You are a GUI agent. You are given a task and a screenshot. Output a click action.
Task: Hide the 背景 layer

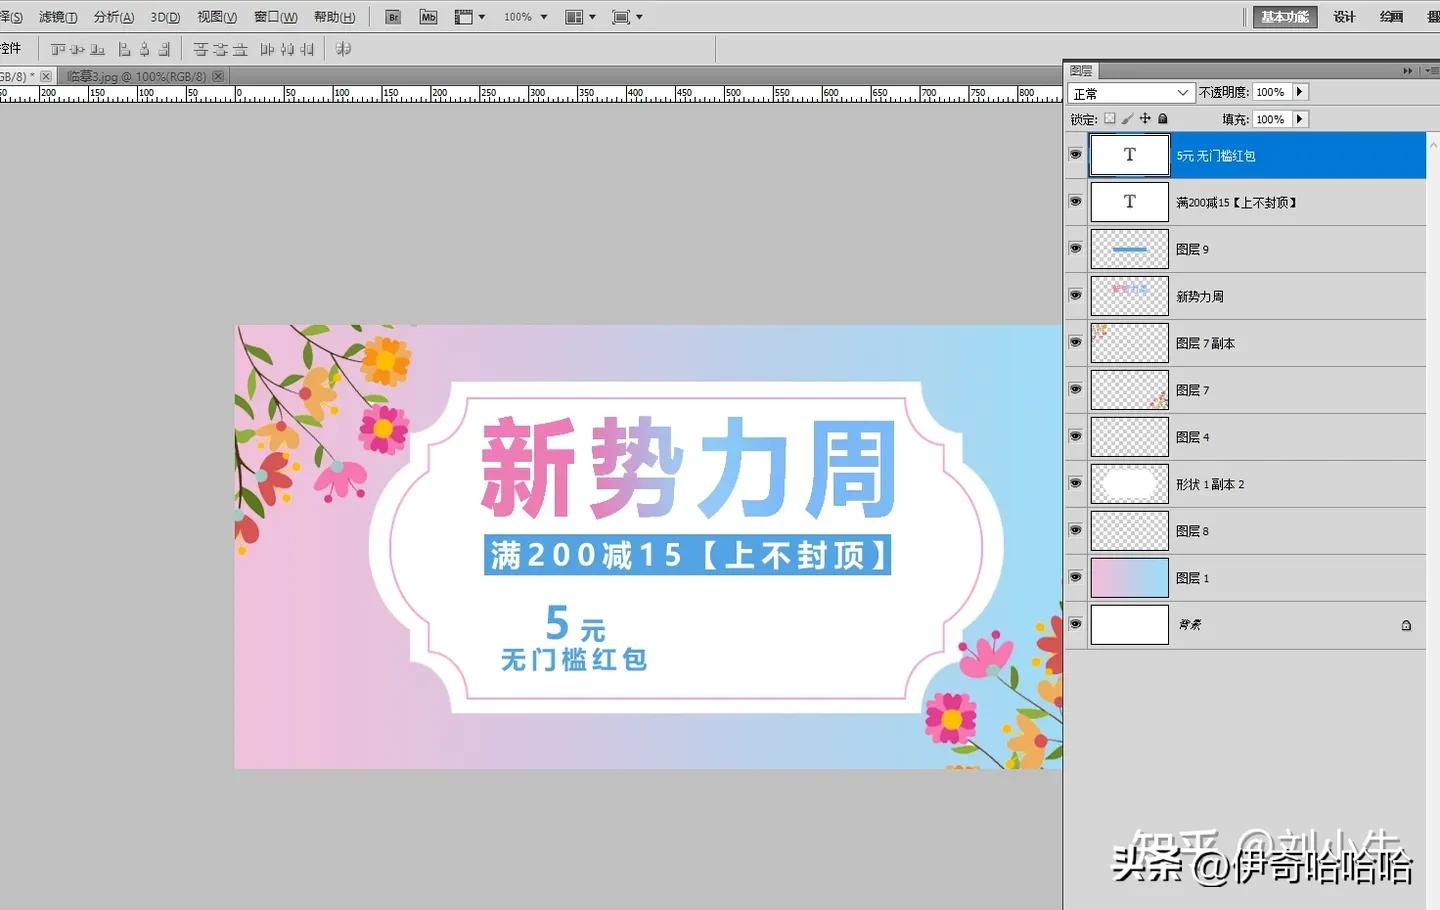coord(1075,624)
